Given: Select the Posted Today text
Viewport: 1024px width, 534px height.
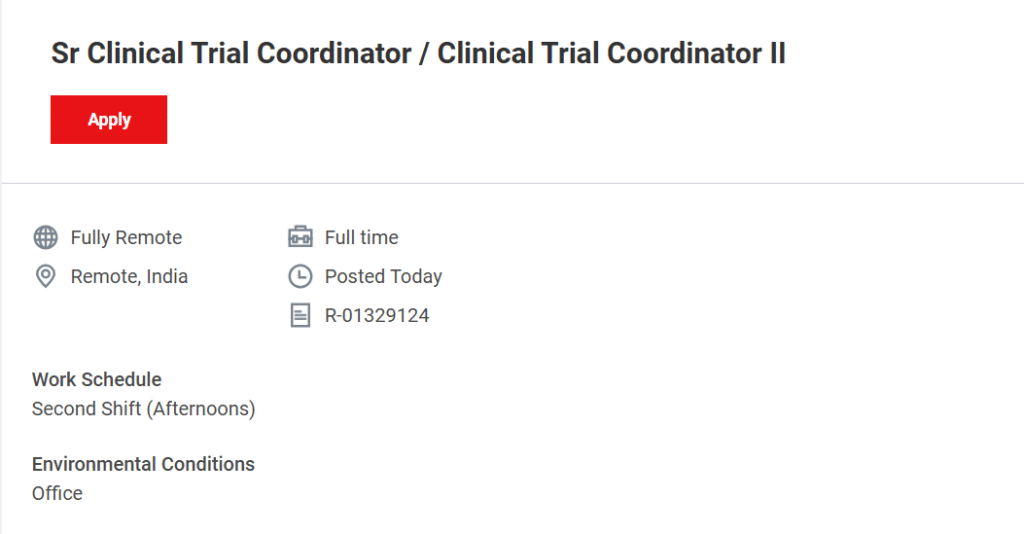Looking at the screenshot, I should click(x=383, y=276).
